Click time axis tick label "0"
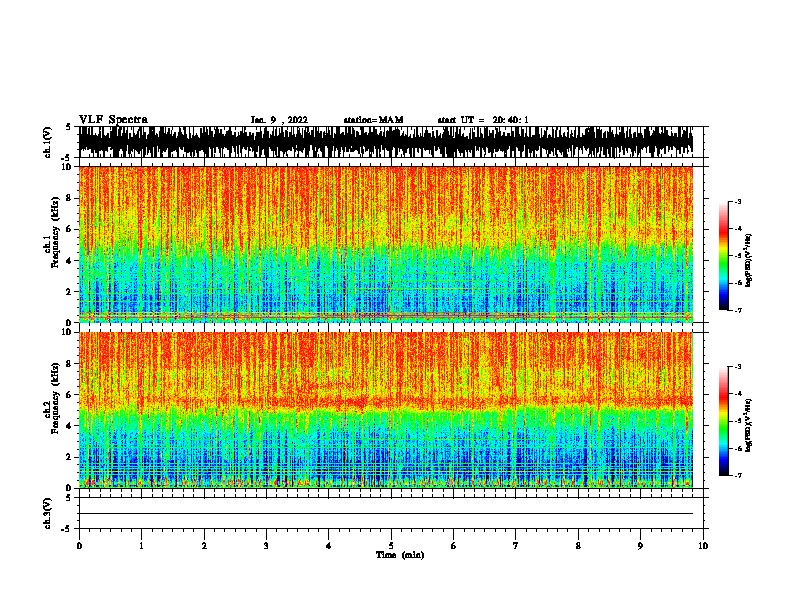 [x=79, y=546]
